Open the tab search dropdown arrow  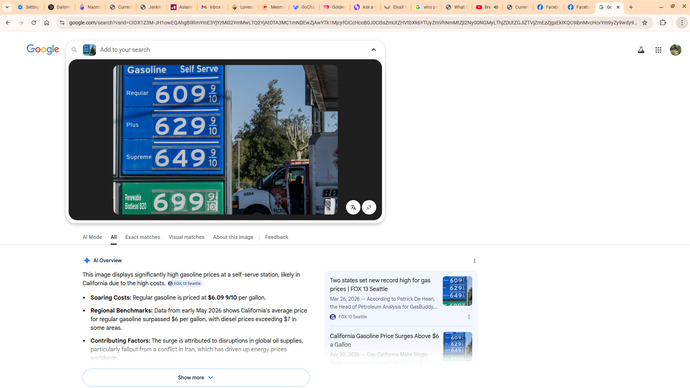(7, 7)
